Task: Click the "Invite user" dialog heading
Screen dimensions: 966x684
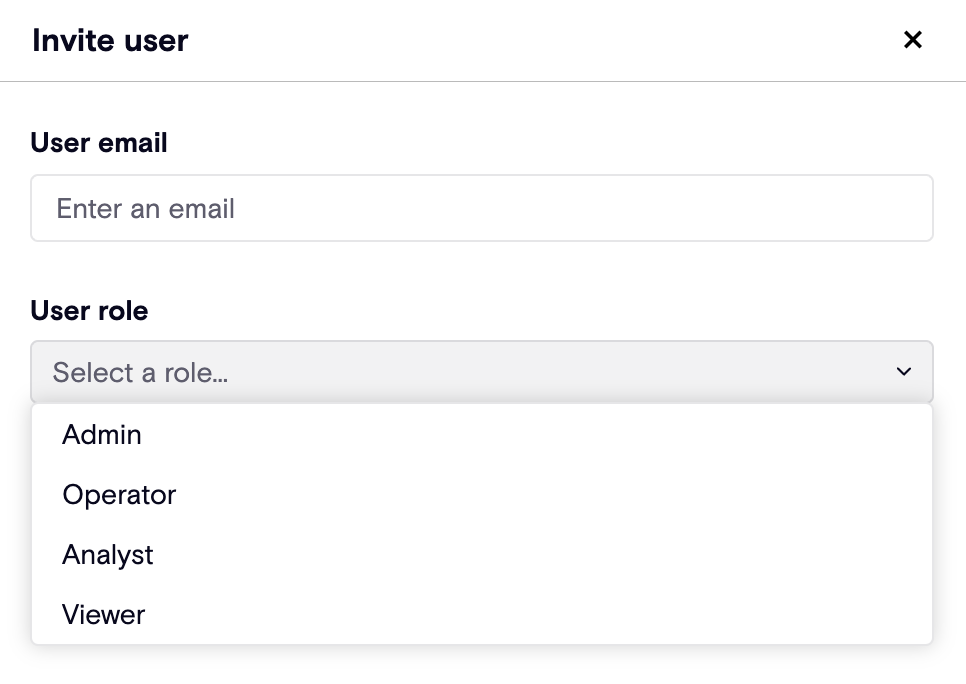Action: click(x=110, y=41)
